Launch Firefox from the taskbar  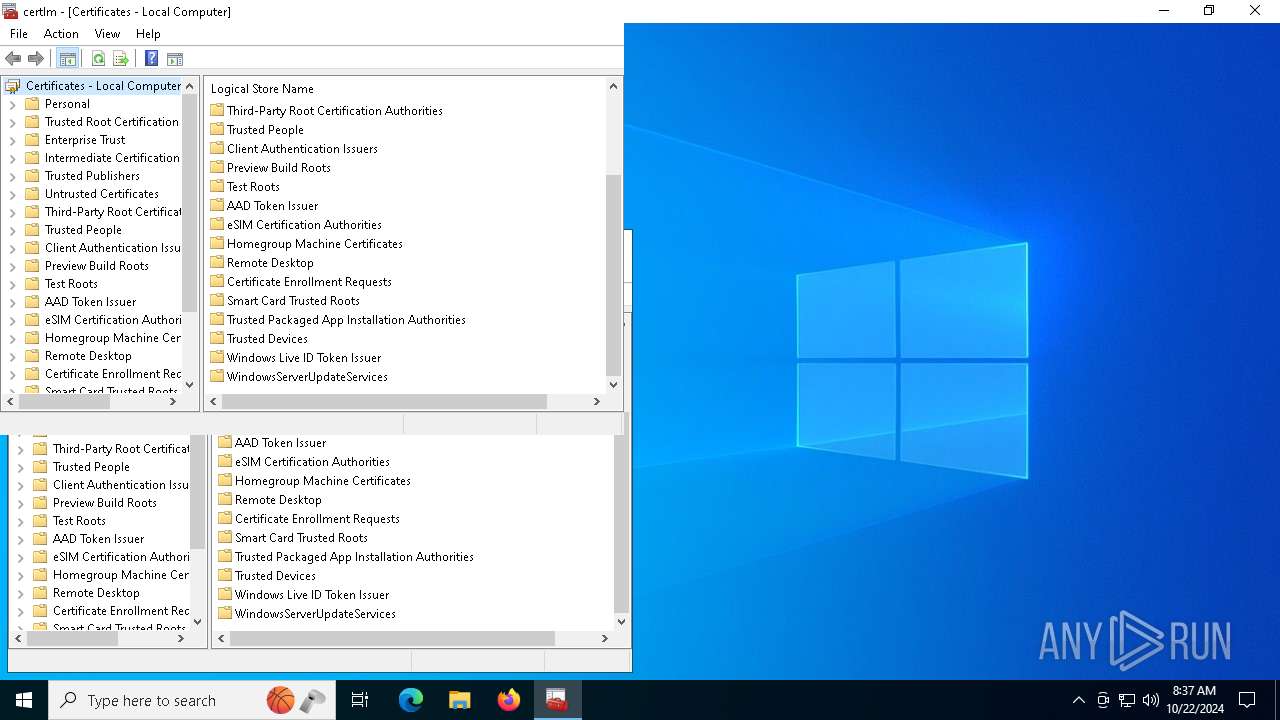(x=509, y=700)
